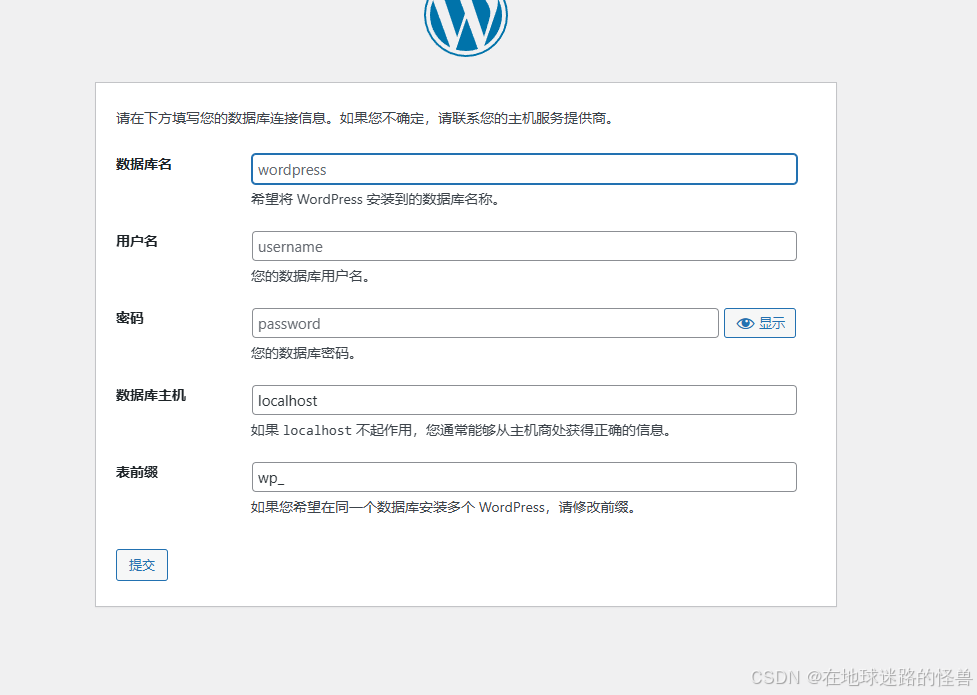Click the 数据库名 label
This screenshot has height=695, width=977.
coord(144,164)
